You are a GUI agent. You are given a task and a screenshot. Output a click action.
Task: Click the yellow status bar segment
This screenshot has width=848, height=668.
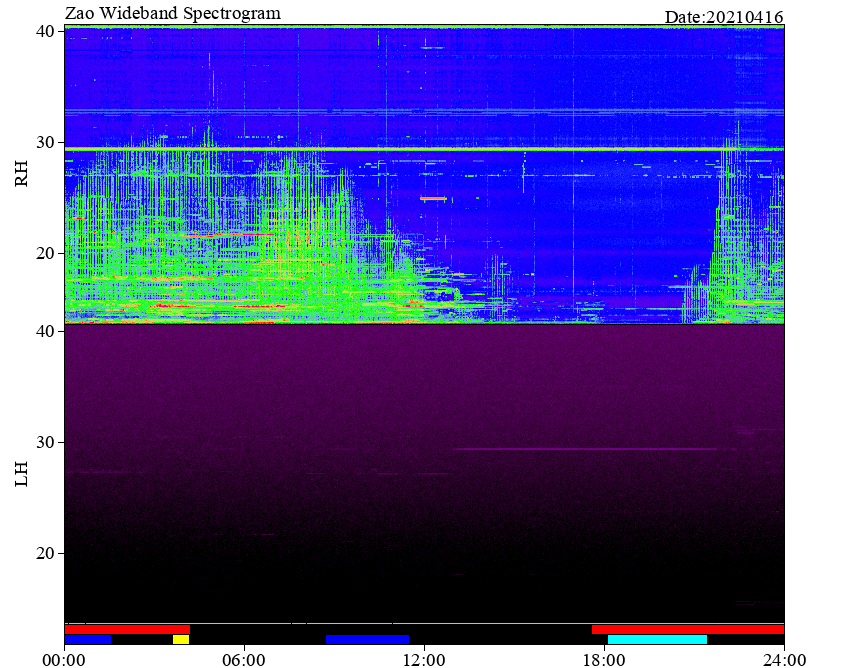click(x=181, y=639)
